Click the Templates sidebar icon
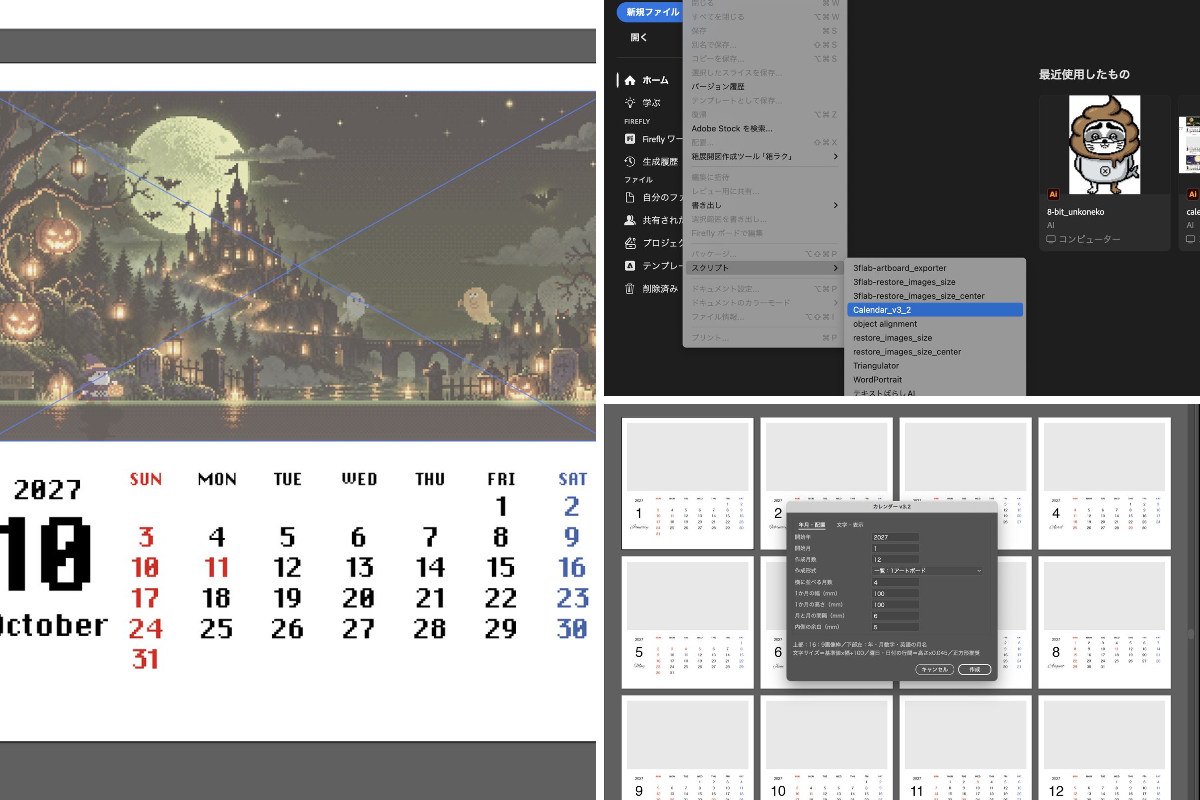The height and width of the screenshot is (800, 1200). coord(629,266)
